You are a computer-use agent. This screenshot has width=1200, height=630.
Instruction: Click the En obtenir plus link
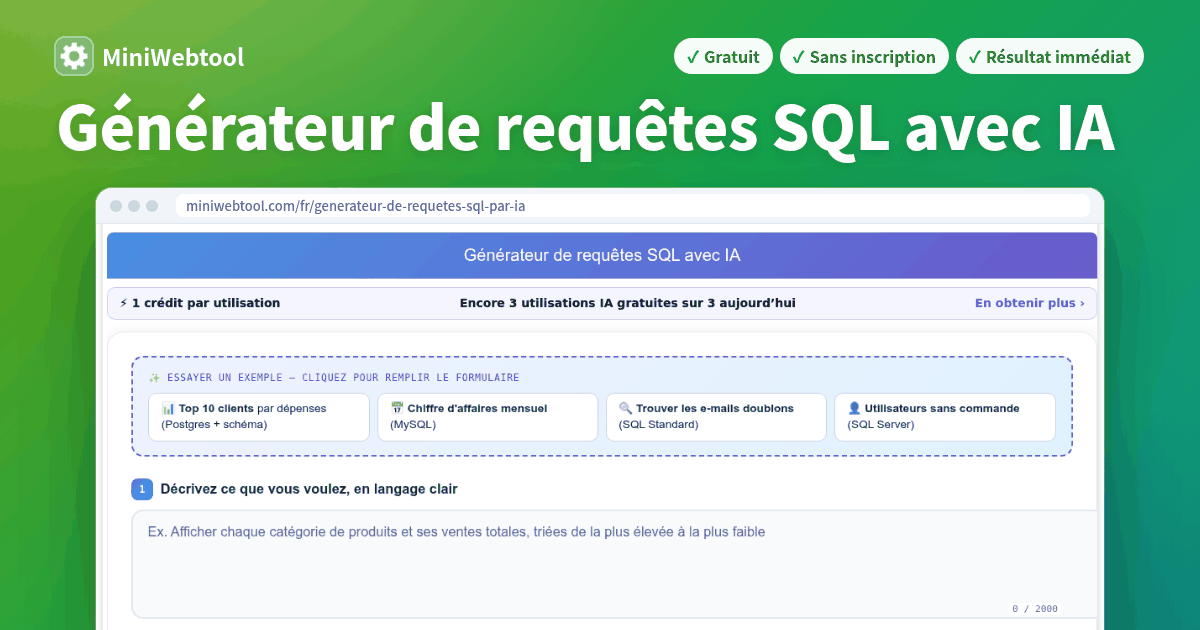(x=1030, y=303)
